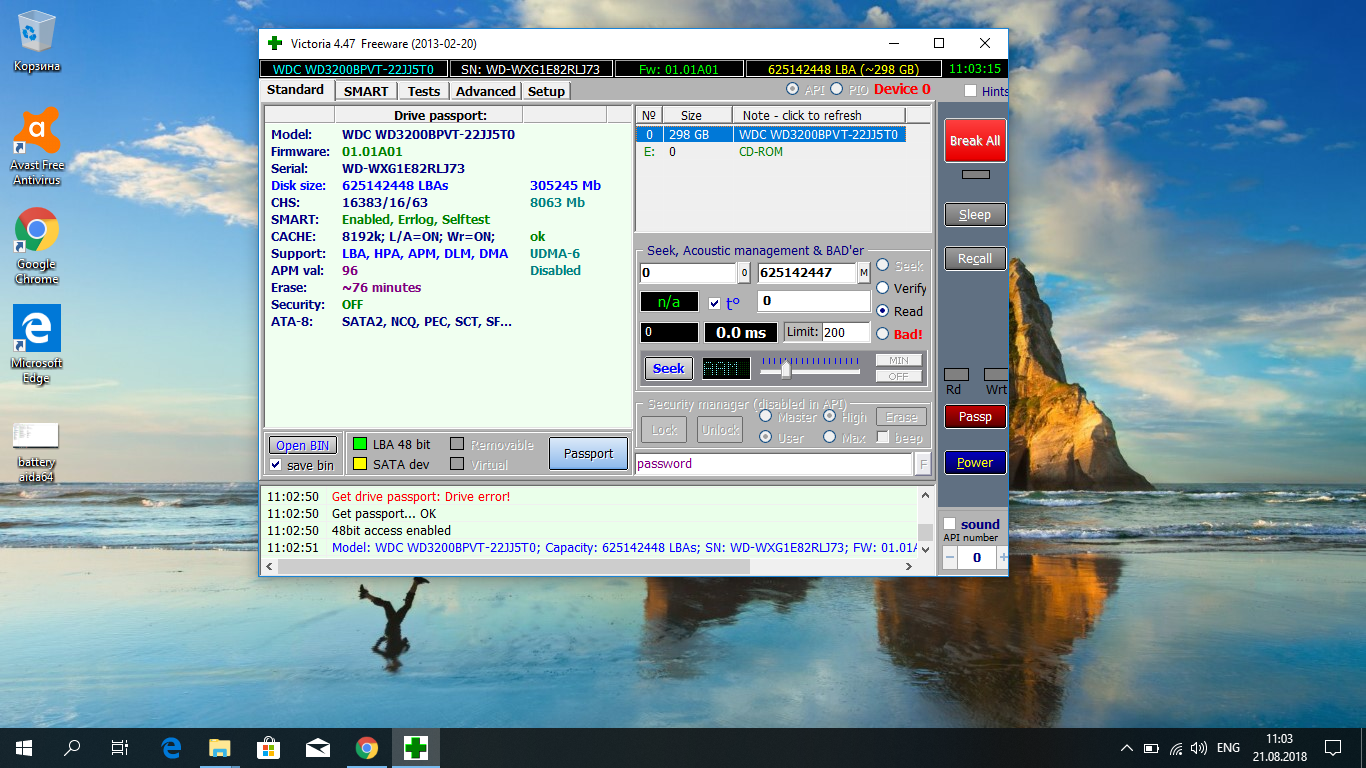Click the Break All button
Image resolution: width=1366 pixels, height=768 pixels.
[x=975, y=141]
